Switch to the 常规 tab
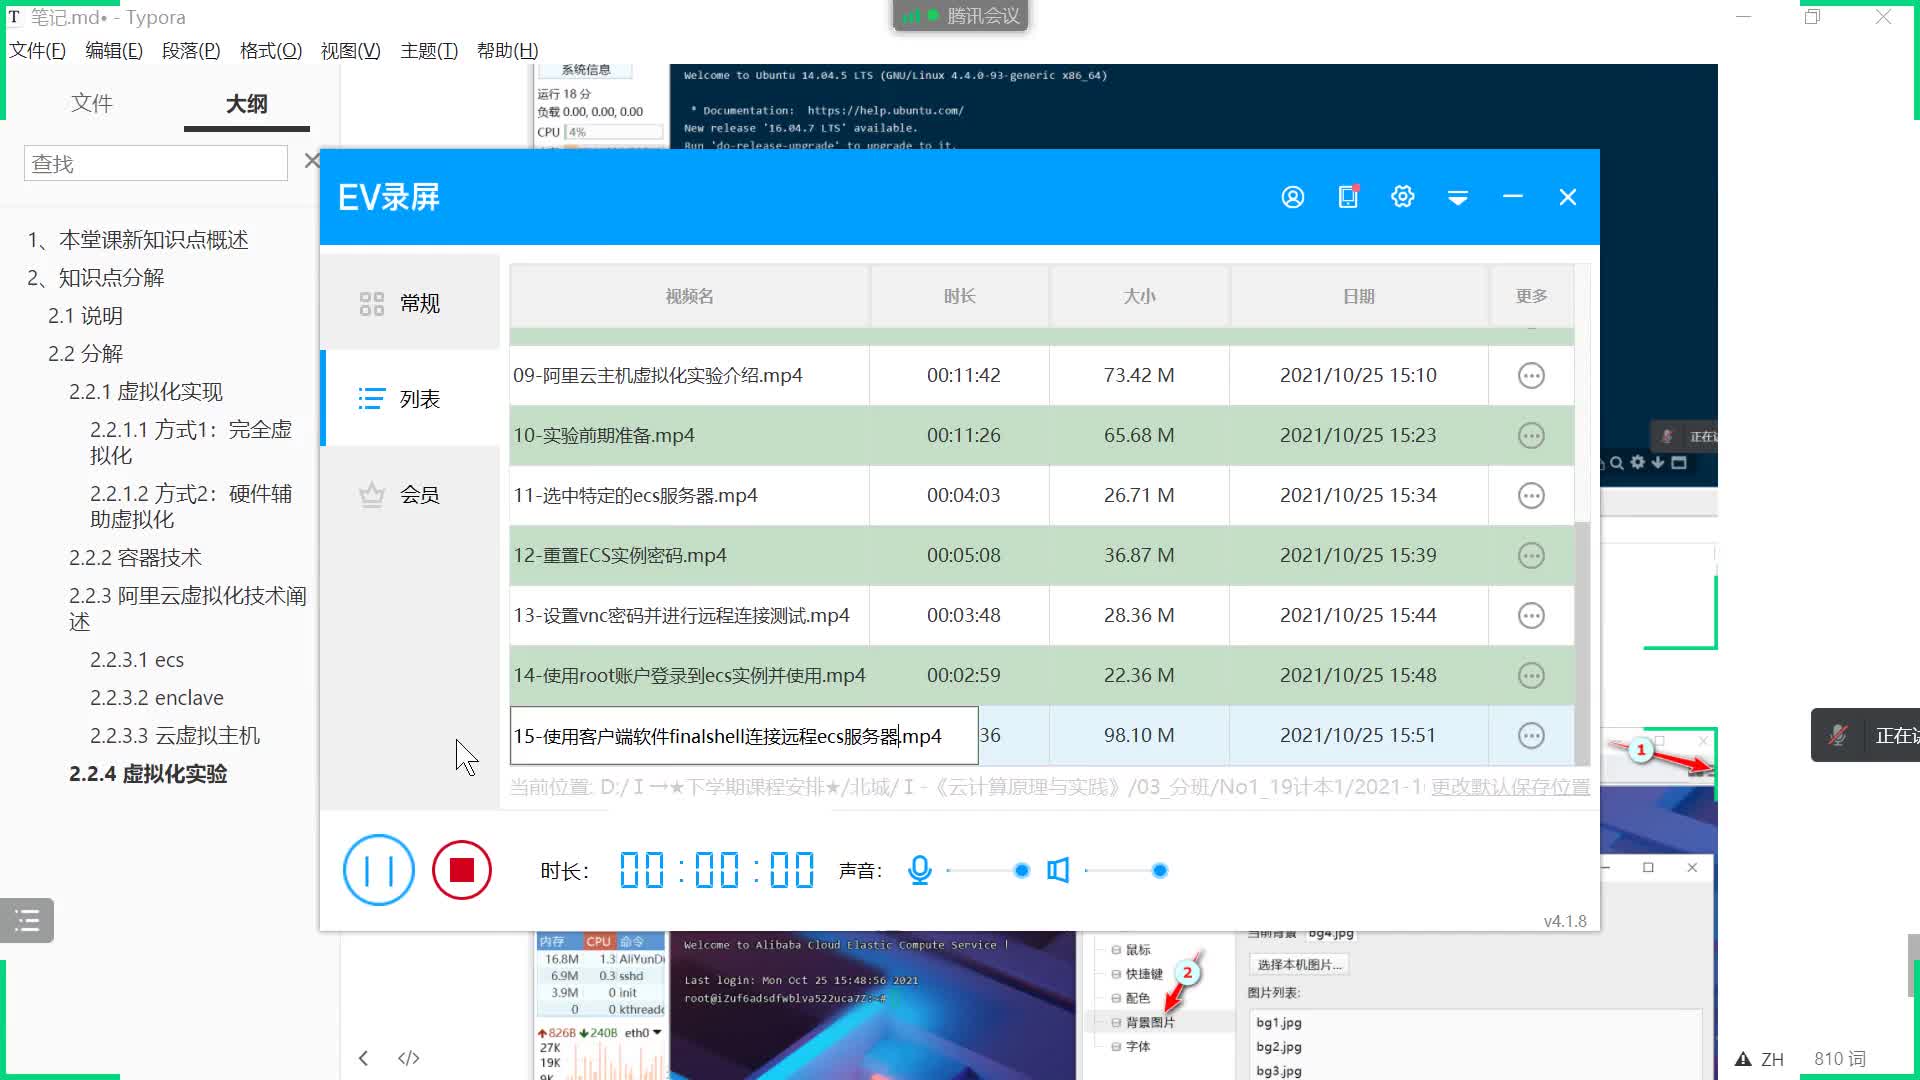 point(410,303)
